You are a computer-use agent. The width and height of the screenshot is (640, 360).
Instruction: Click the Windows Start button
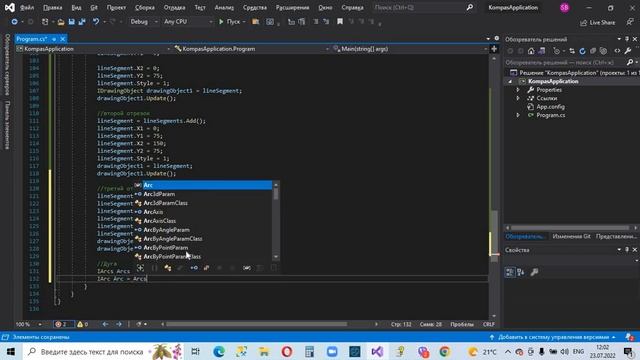click(11, 351)
